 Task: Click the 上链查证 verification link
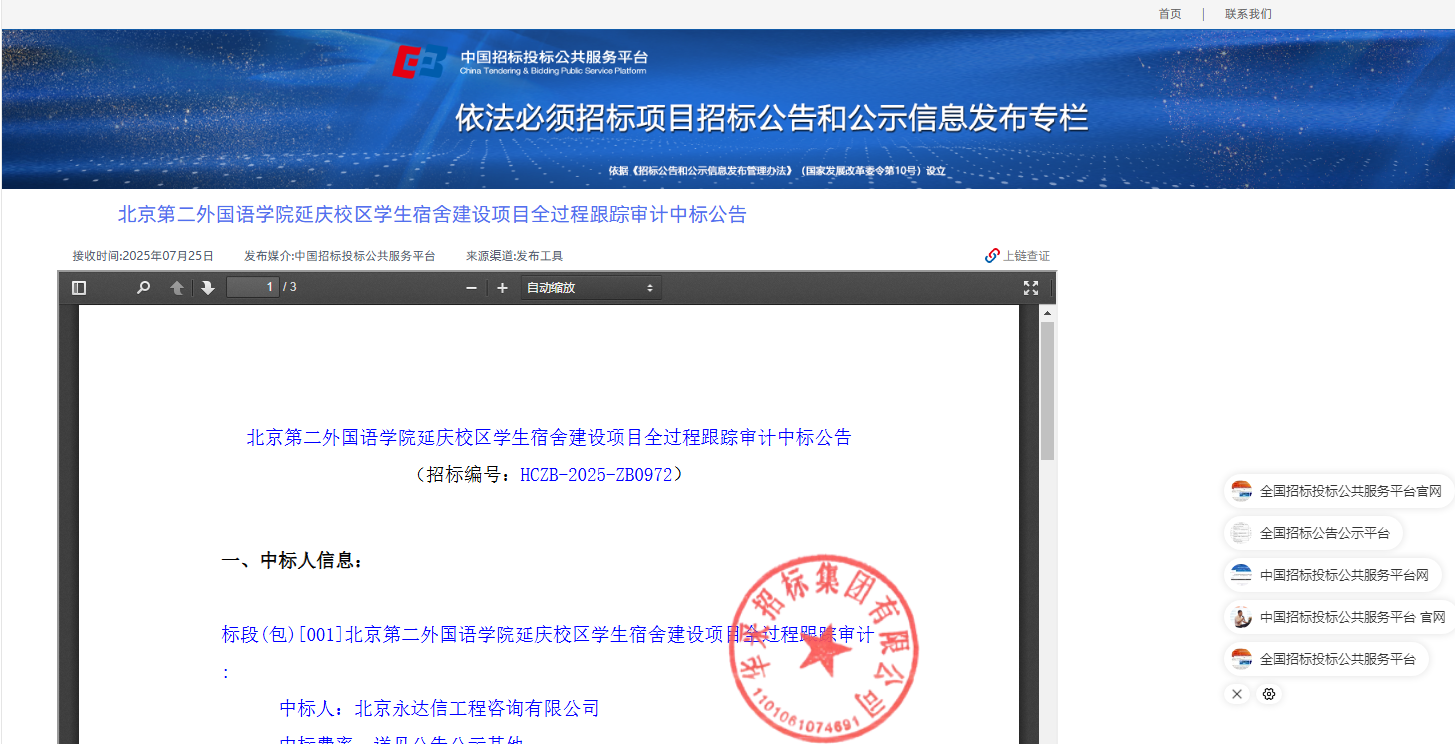(x=1018, y=256)
